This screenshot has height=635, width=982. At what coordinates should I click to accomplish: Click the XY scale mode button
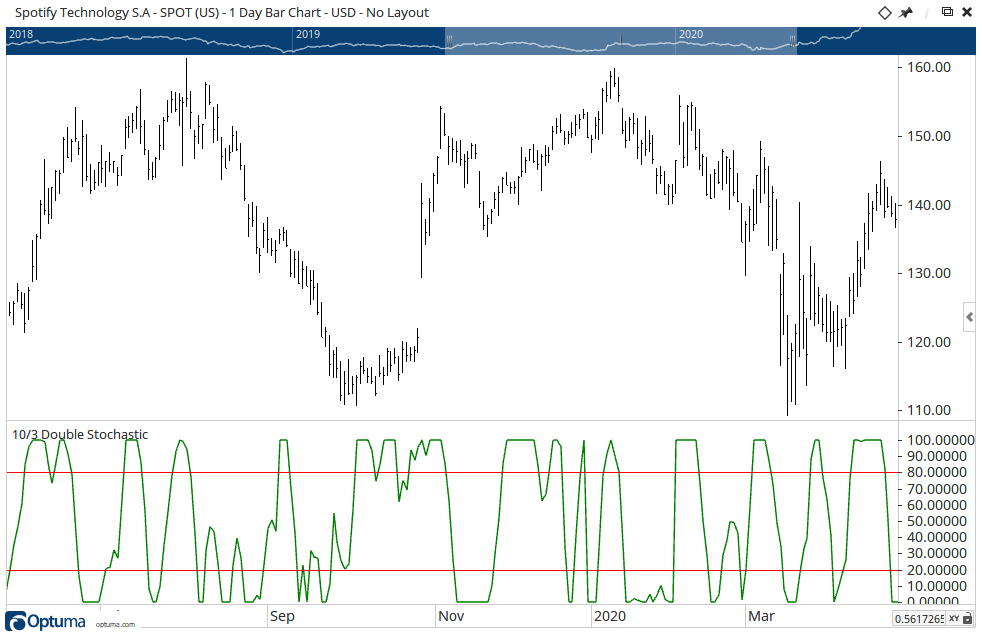pyautogui.click(x=954, y=619)
